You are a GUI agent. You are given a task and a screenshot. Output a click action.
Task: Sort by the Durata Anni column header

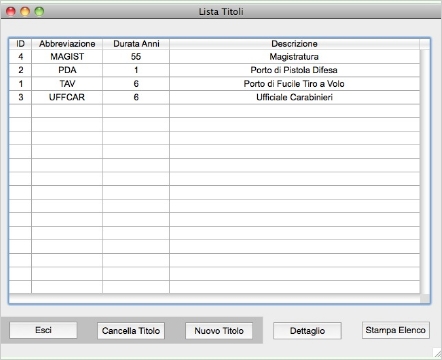[x=136, y=44]
